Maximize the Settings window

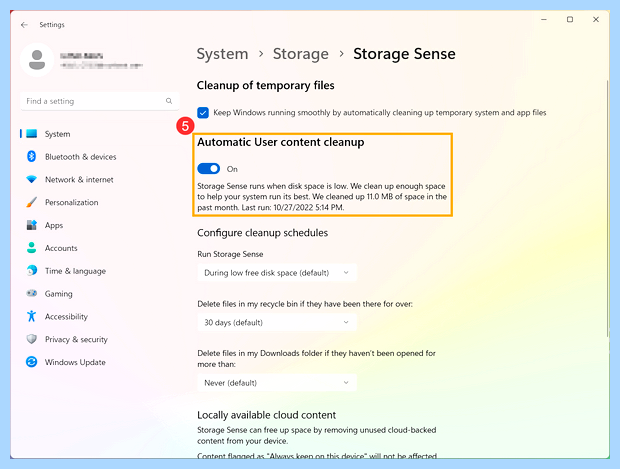(x=570, y=19)
